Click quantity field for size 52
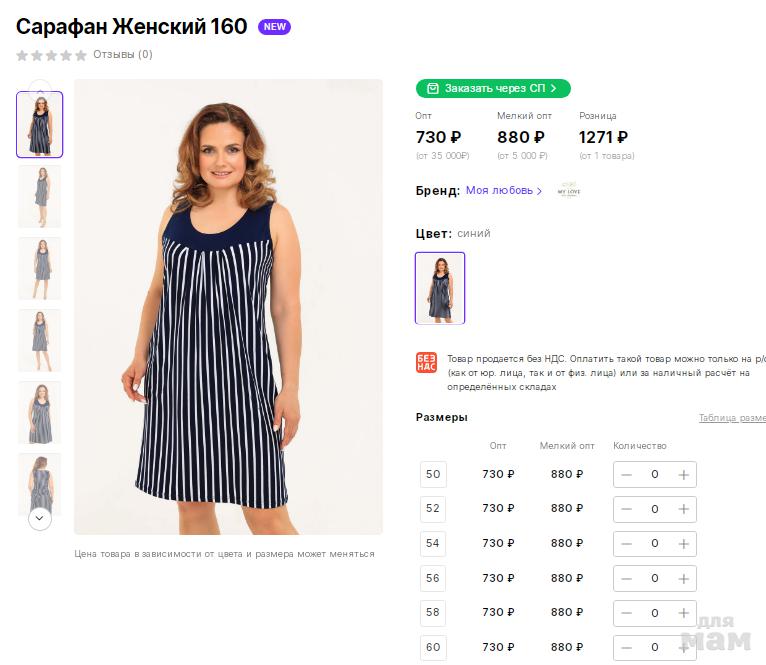766x665 pixels. coord(655,509)
